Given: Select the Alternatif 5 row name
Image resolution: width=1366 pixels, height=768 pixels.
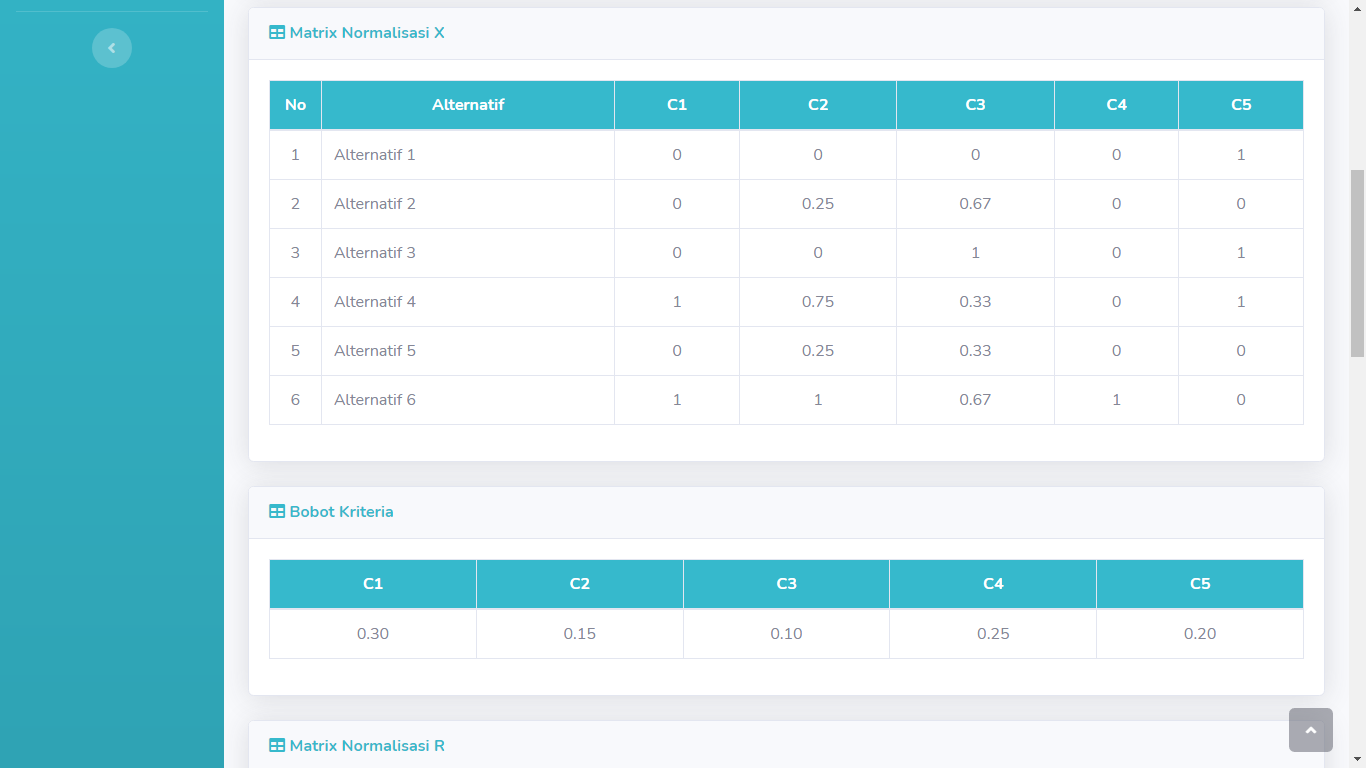Looking at the screenshot, I should pyautogui.click(x=375, y=351).
